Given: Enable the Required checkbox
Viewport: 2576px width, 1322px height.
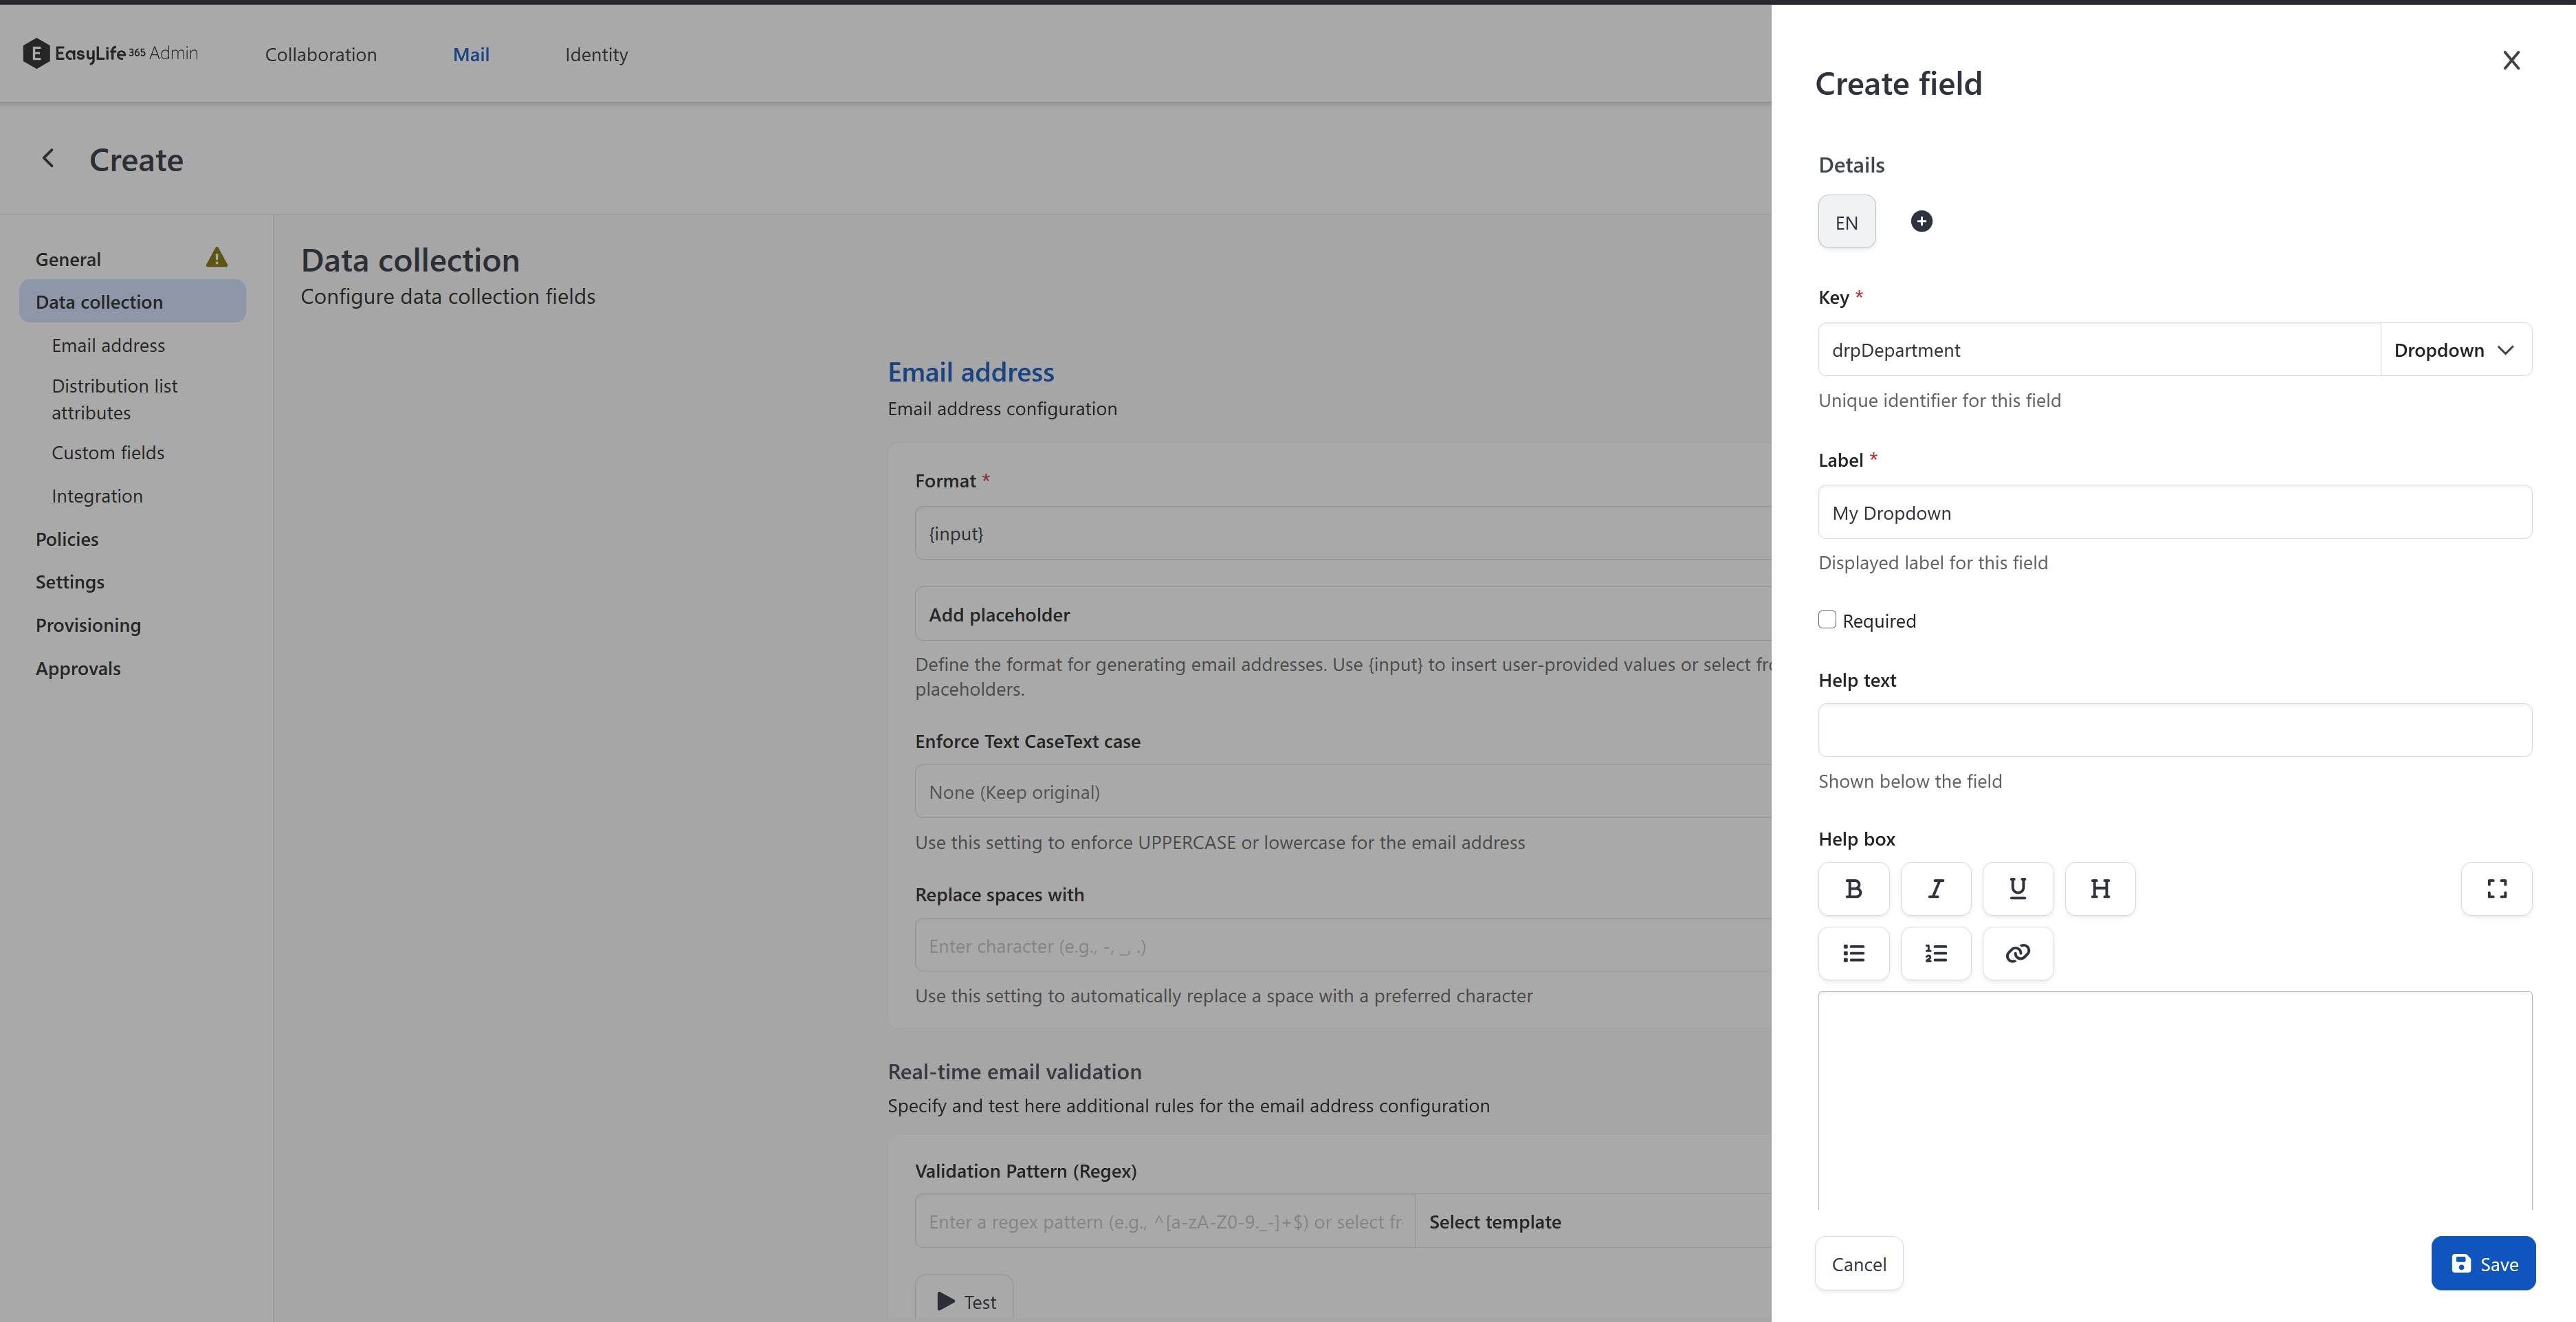Looking at the screenshot, I should pos(1827,620).
